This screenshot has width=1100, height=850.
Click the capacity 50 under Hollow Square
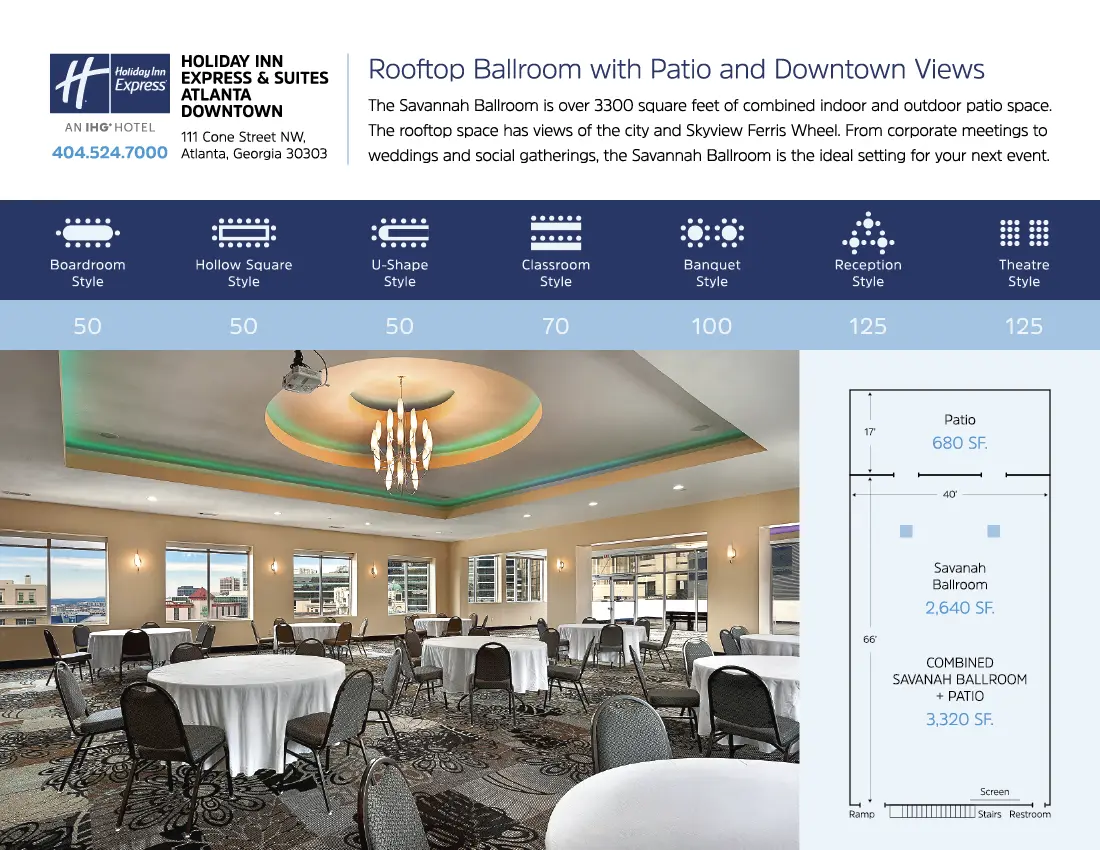pos(243,326)
